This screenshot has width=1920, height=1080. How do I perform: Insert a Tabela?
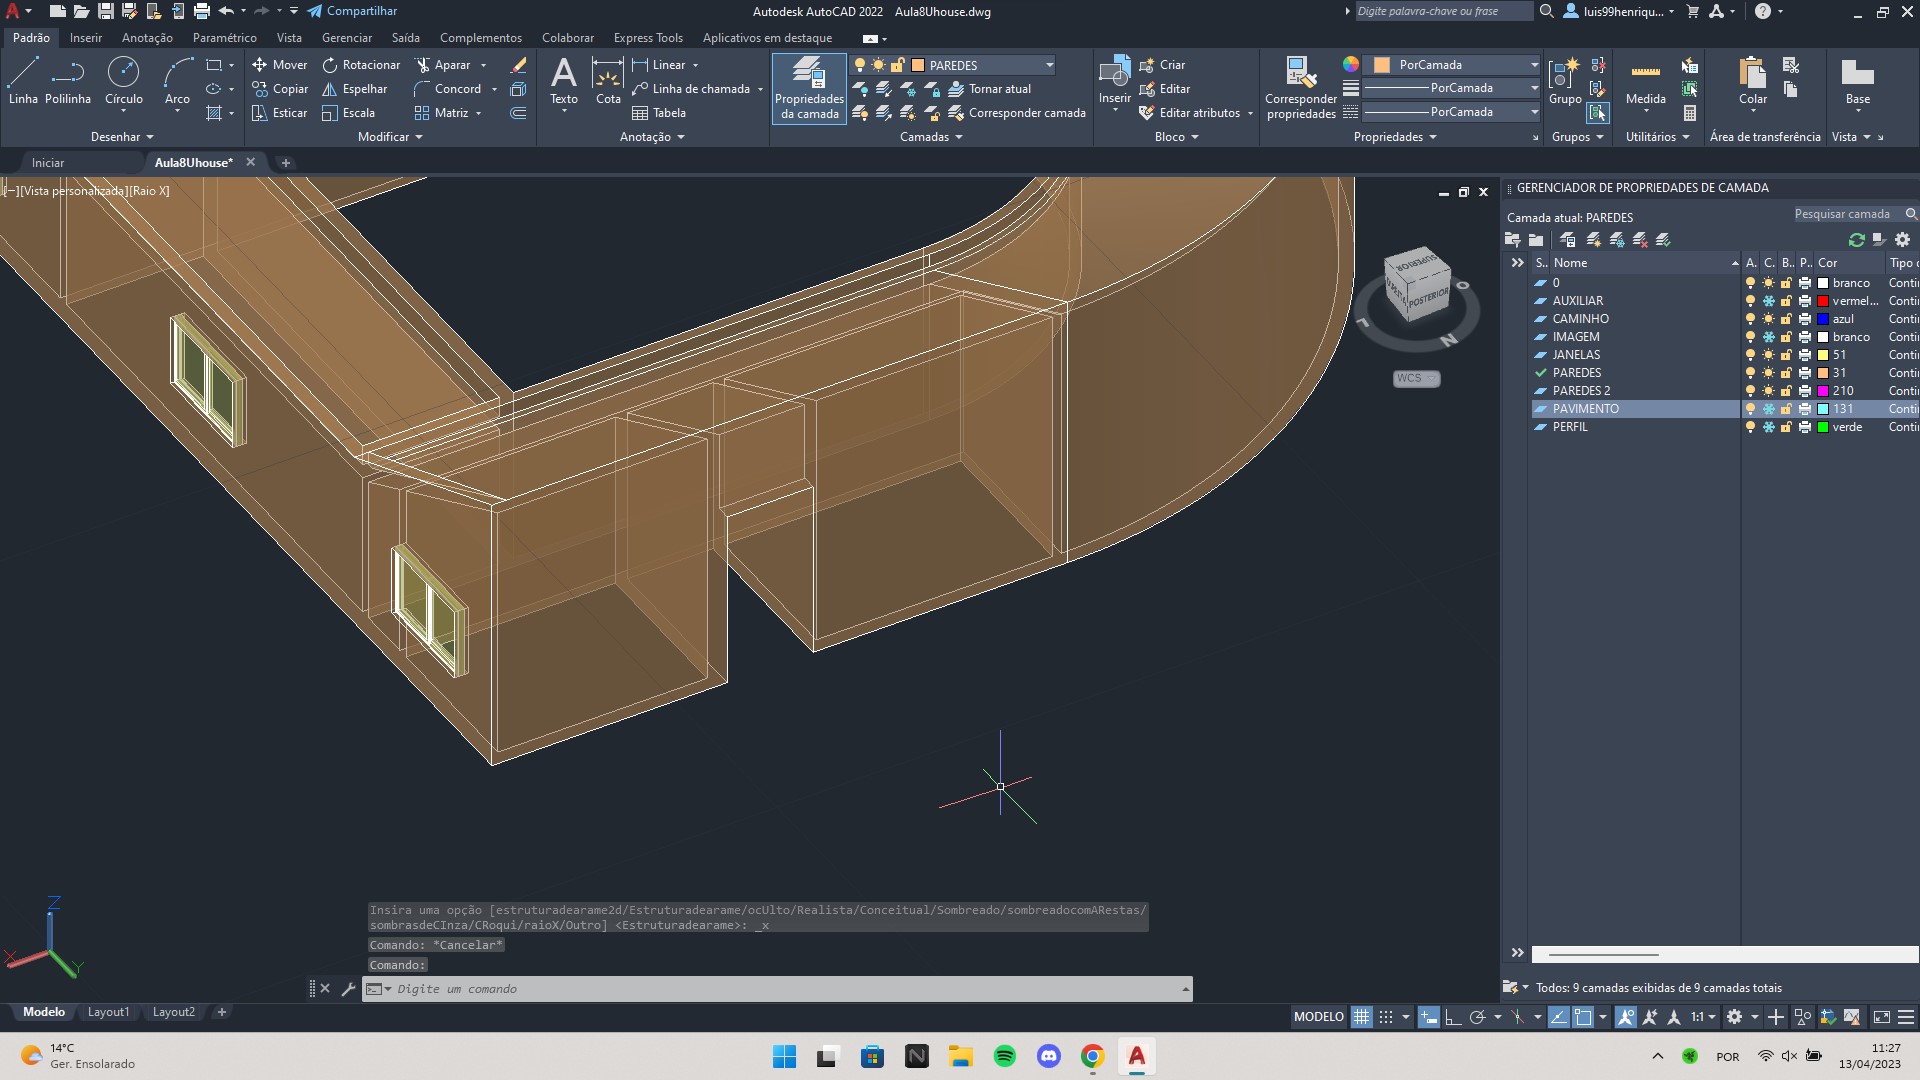659,113
